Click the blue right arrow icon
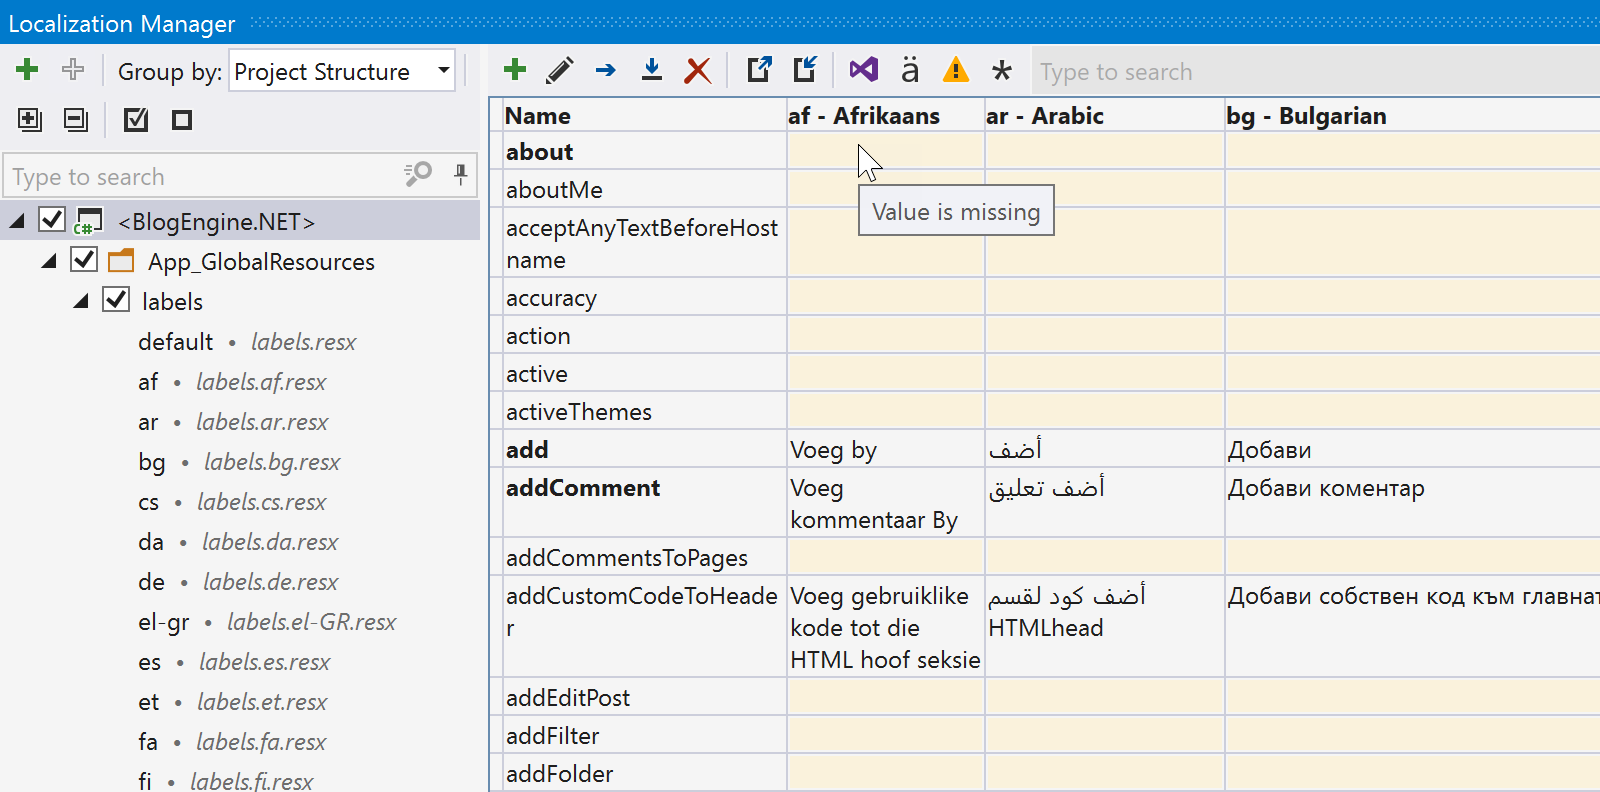The height and width of the screenshot is (792, 1600). coord(605,70)
